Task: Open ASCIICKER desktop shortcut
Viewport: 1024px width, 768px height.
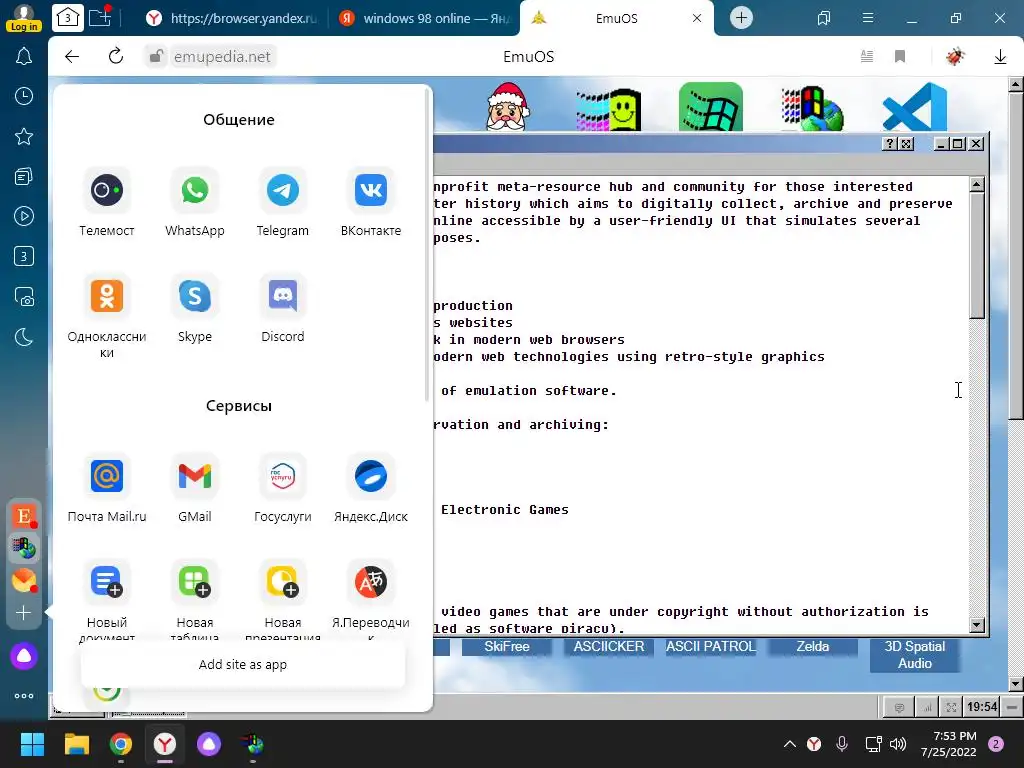Action: [609, 647]
